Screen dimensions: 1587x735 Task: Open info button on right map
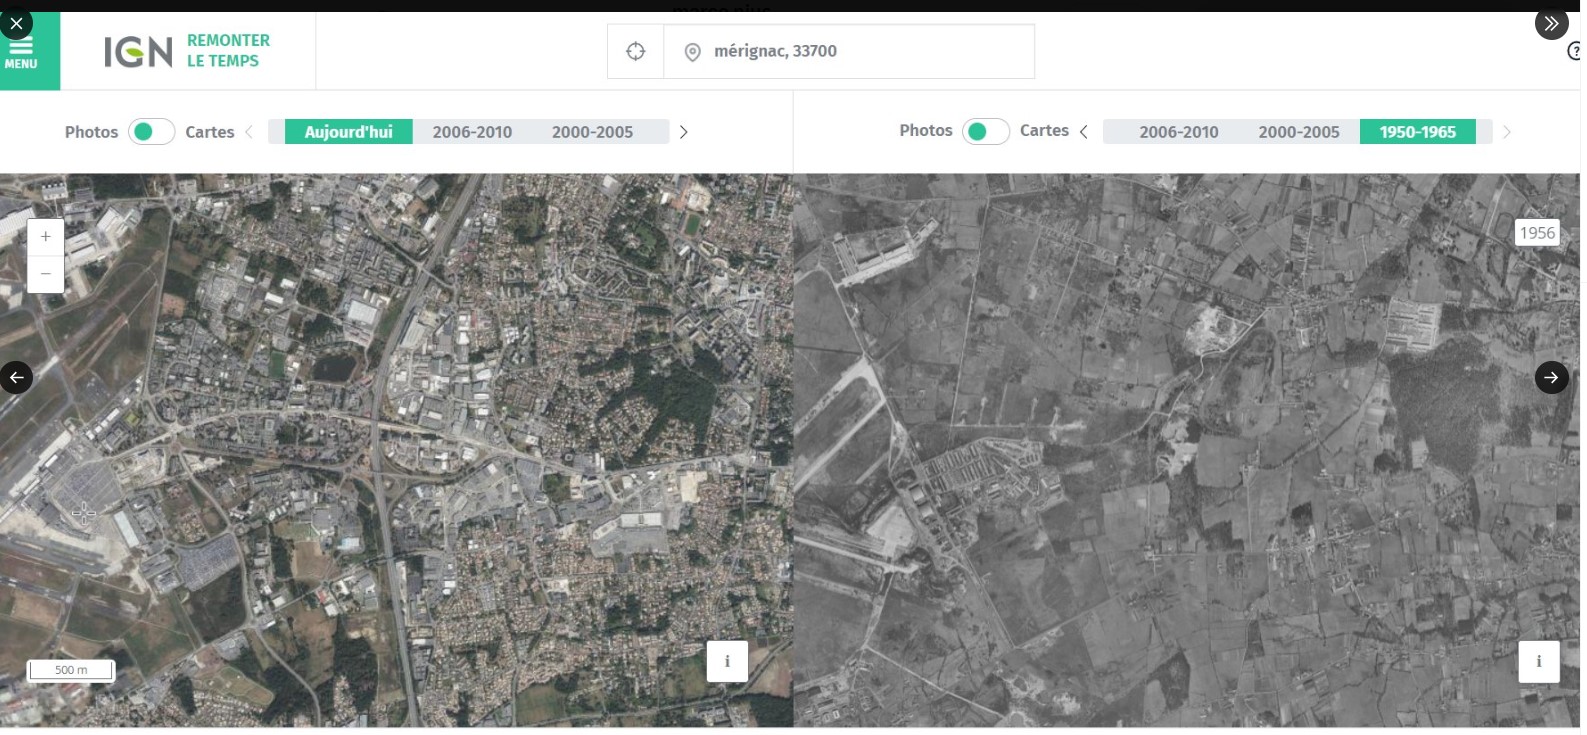(1538, 661)
